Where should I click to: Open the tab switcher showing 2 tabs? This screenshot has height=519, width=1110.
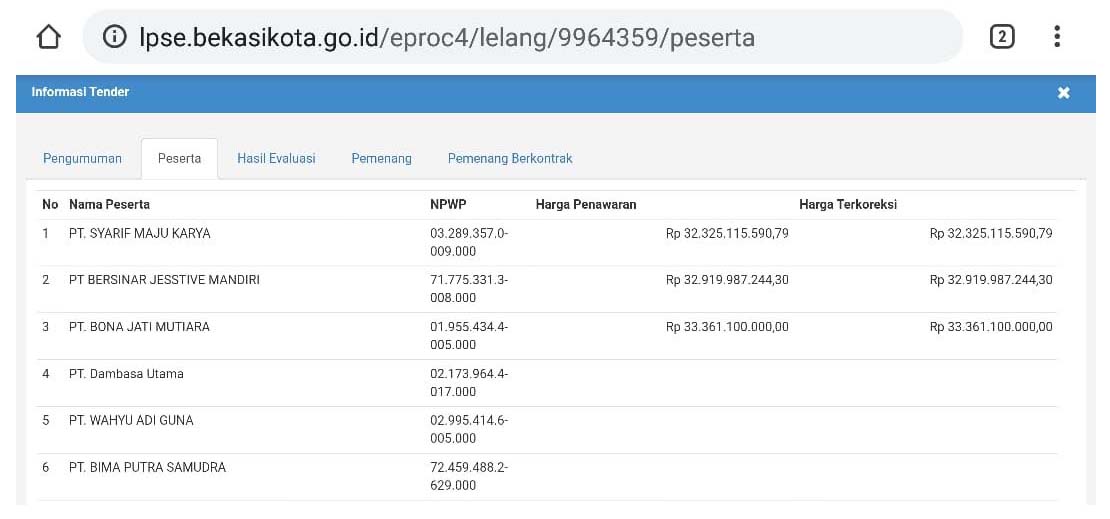click(x=1001, y=37)
